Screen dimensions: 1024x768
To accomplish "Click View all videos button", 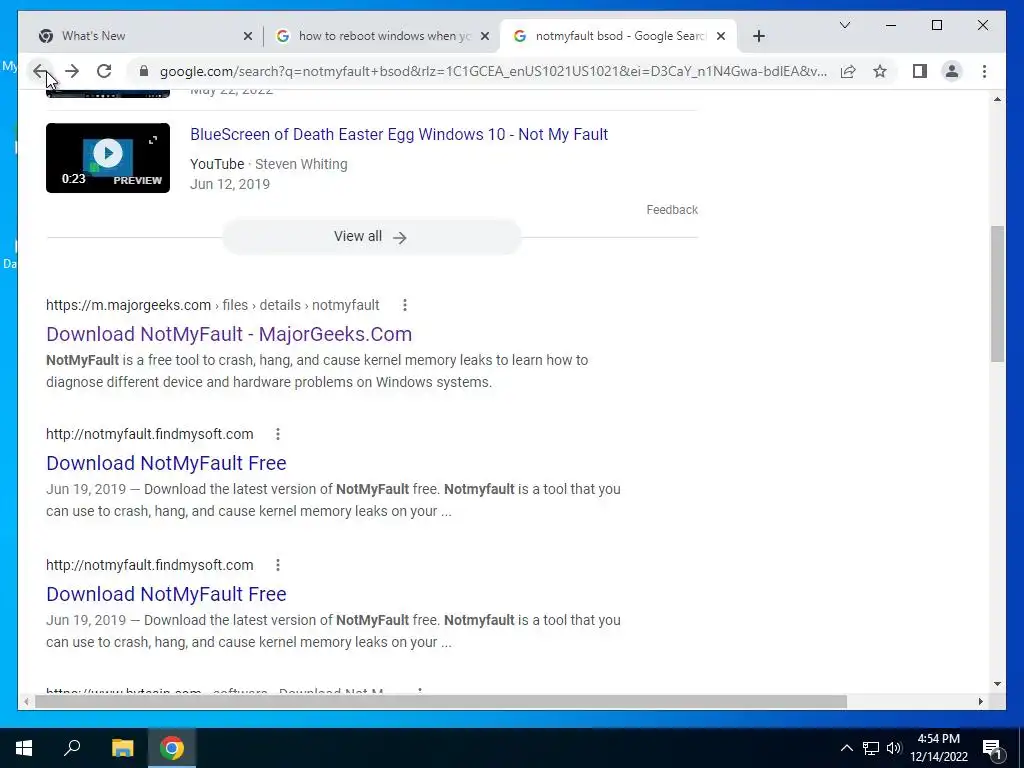I will (x=371, y=236).
